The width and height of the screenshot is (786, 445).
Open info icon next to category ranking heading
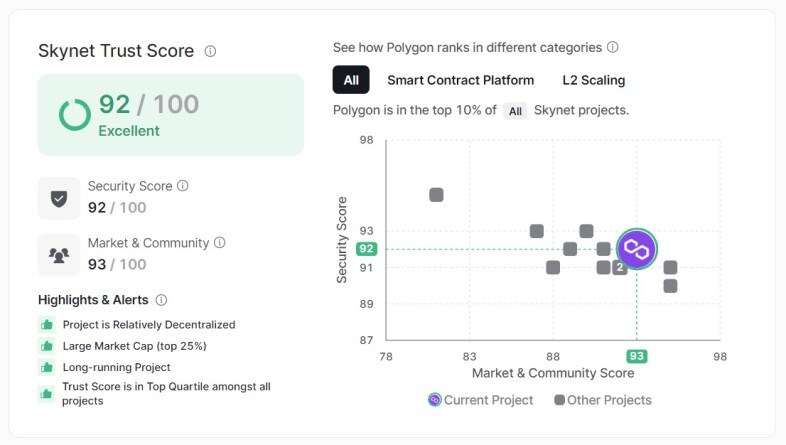pos(613,47)
